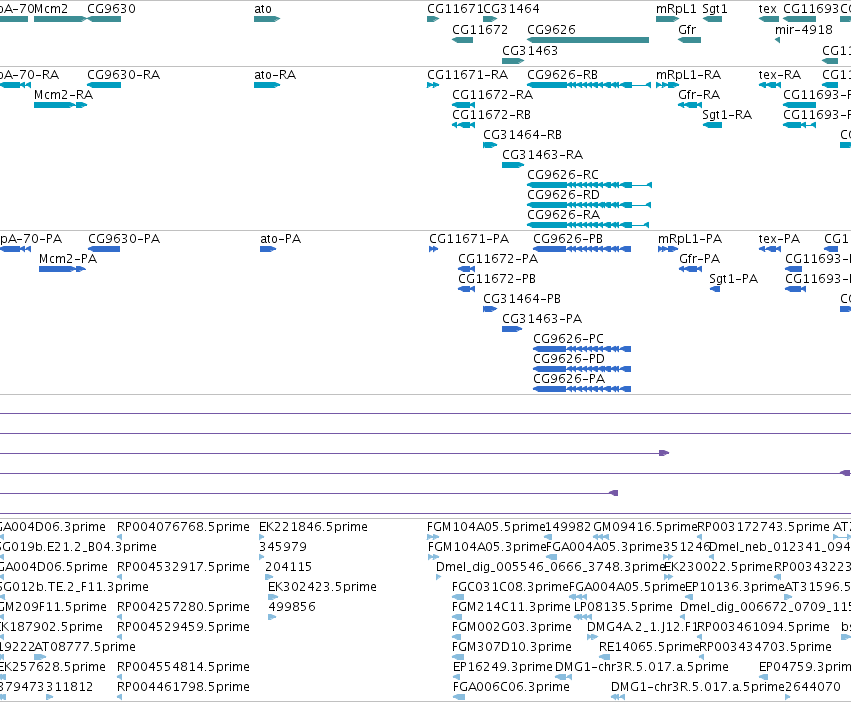Select the 'CG9626-PD' protein label
The image size is (851, 702).
[569, 359]
